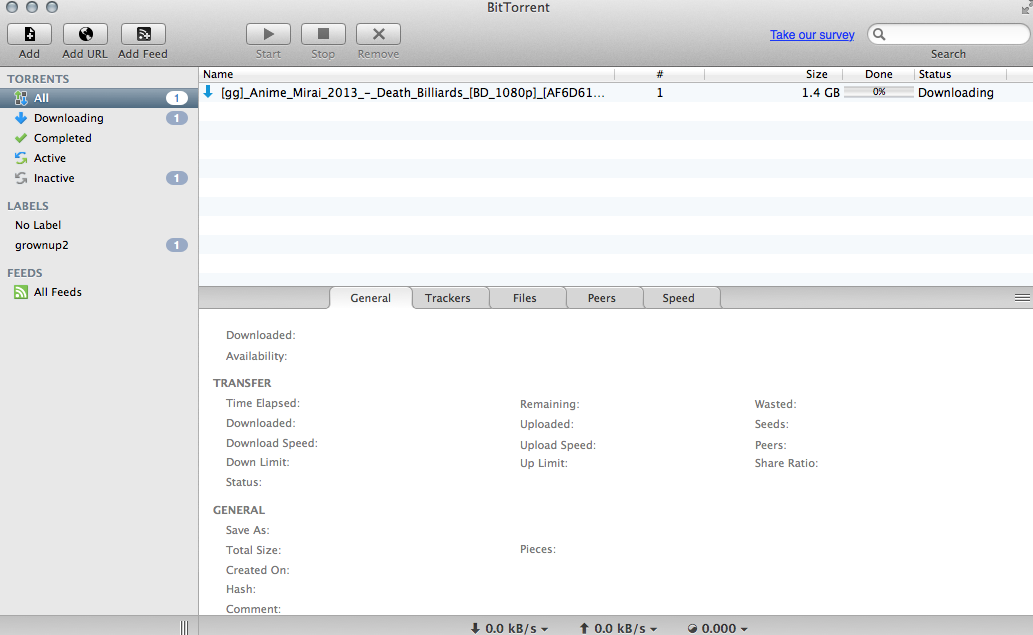
Task: Click the Remove torrent X icon
Action: (x=378, y=34)
